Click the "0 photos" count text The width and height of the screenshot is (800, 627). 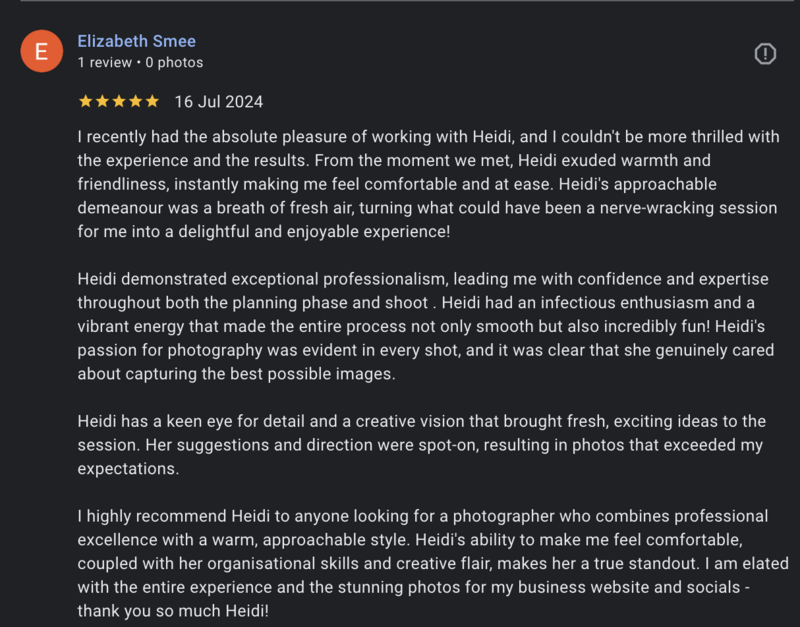tap(174, 62)
